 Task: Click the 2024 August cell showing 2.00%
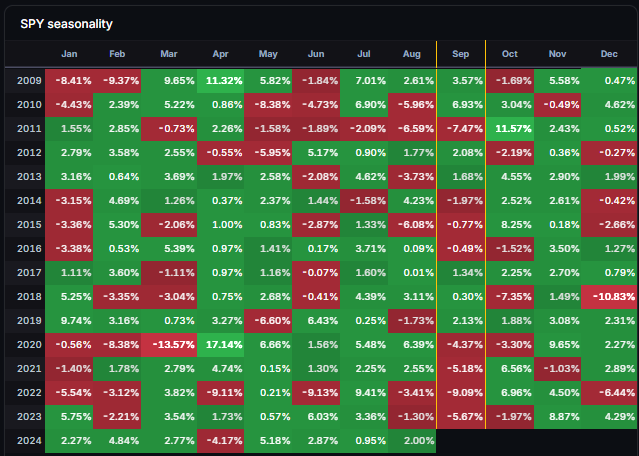coord(412,441)
